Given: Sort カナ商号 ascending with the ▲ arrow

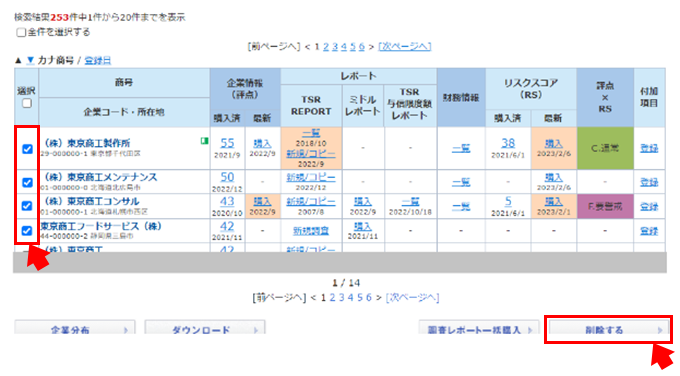Looking at the screenshot, I should pyautogui.click(x=18, y=60).
